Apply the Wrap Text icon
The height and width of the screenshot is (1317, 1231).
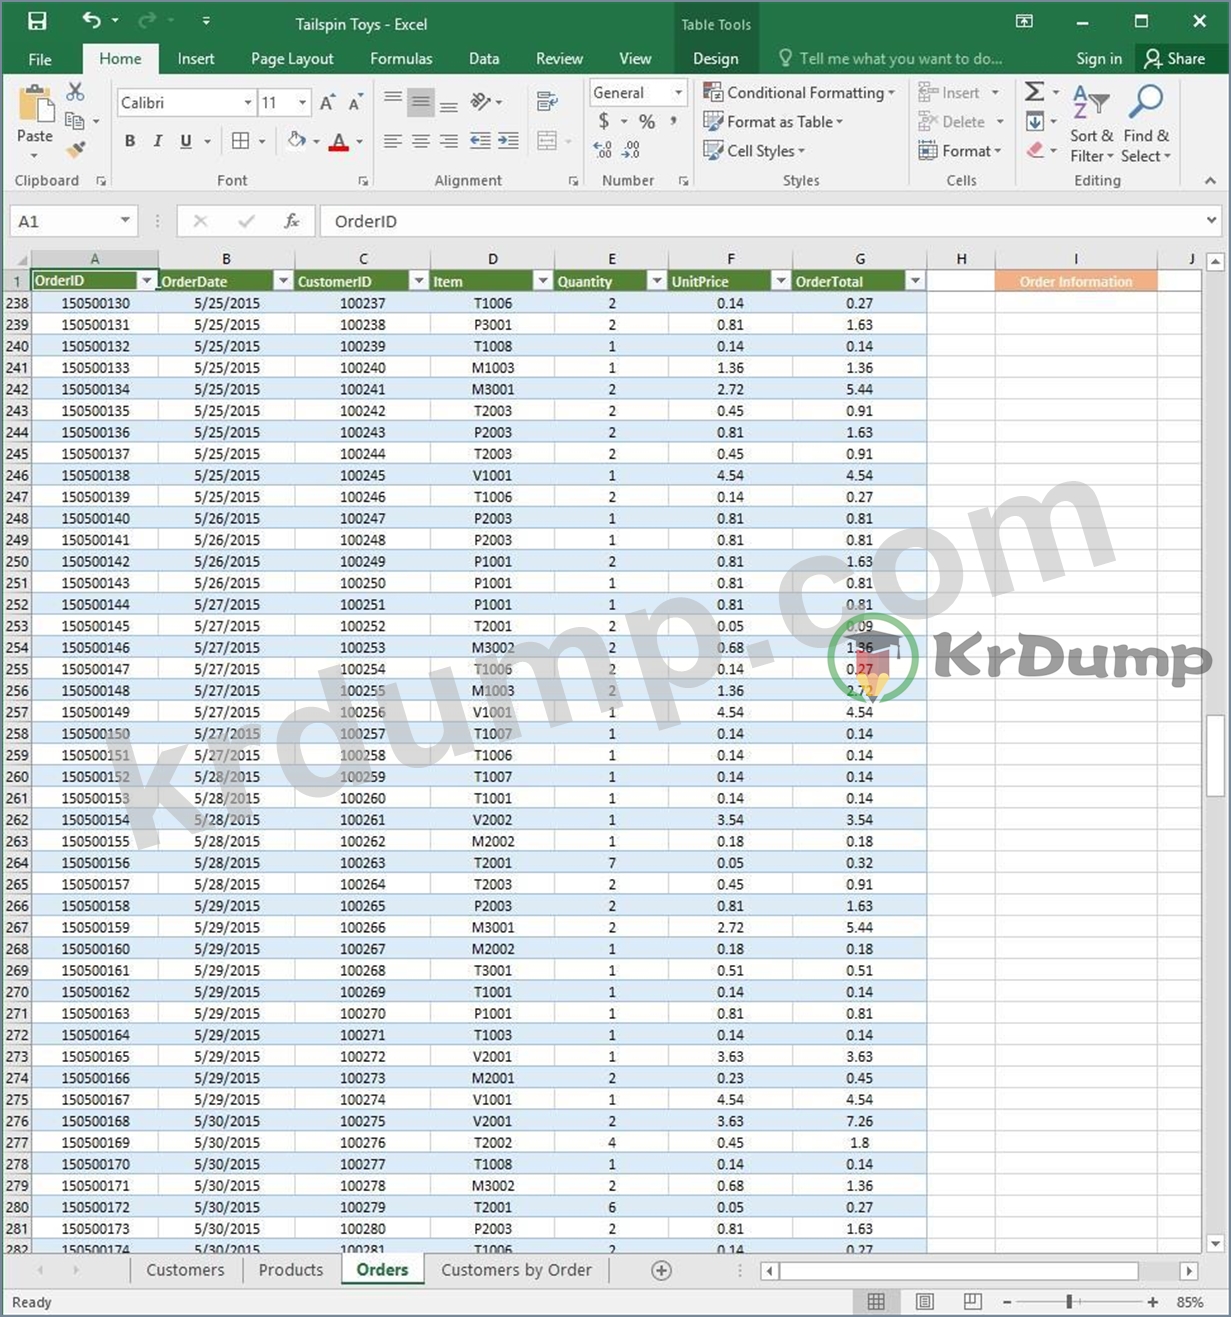[546, 102]
